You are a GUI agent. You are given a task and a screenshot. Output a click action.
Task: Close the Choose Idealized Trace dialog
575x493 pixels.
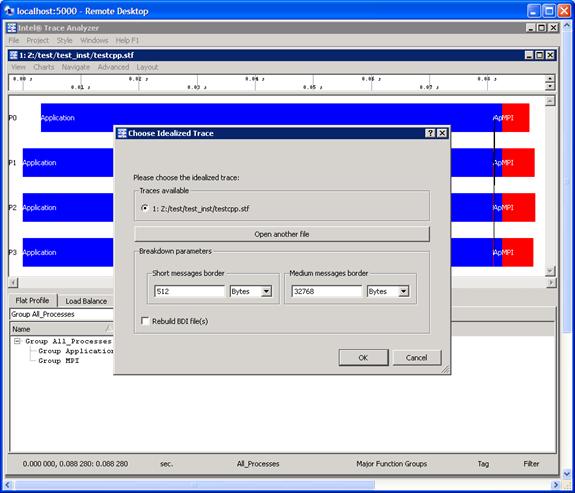tap(442, 133)
